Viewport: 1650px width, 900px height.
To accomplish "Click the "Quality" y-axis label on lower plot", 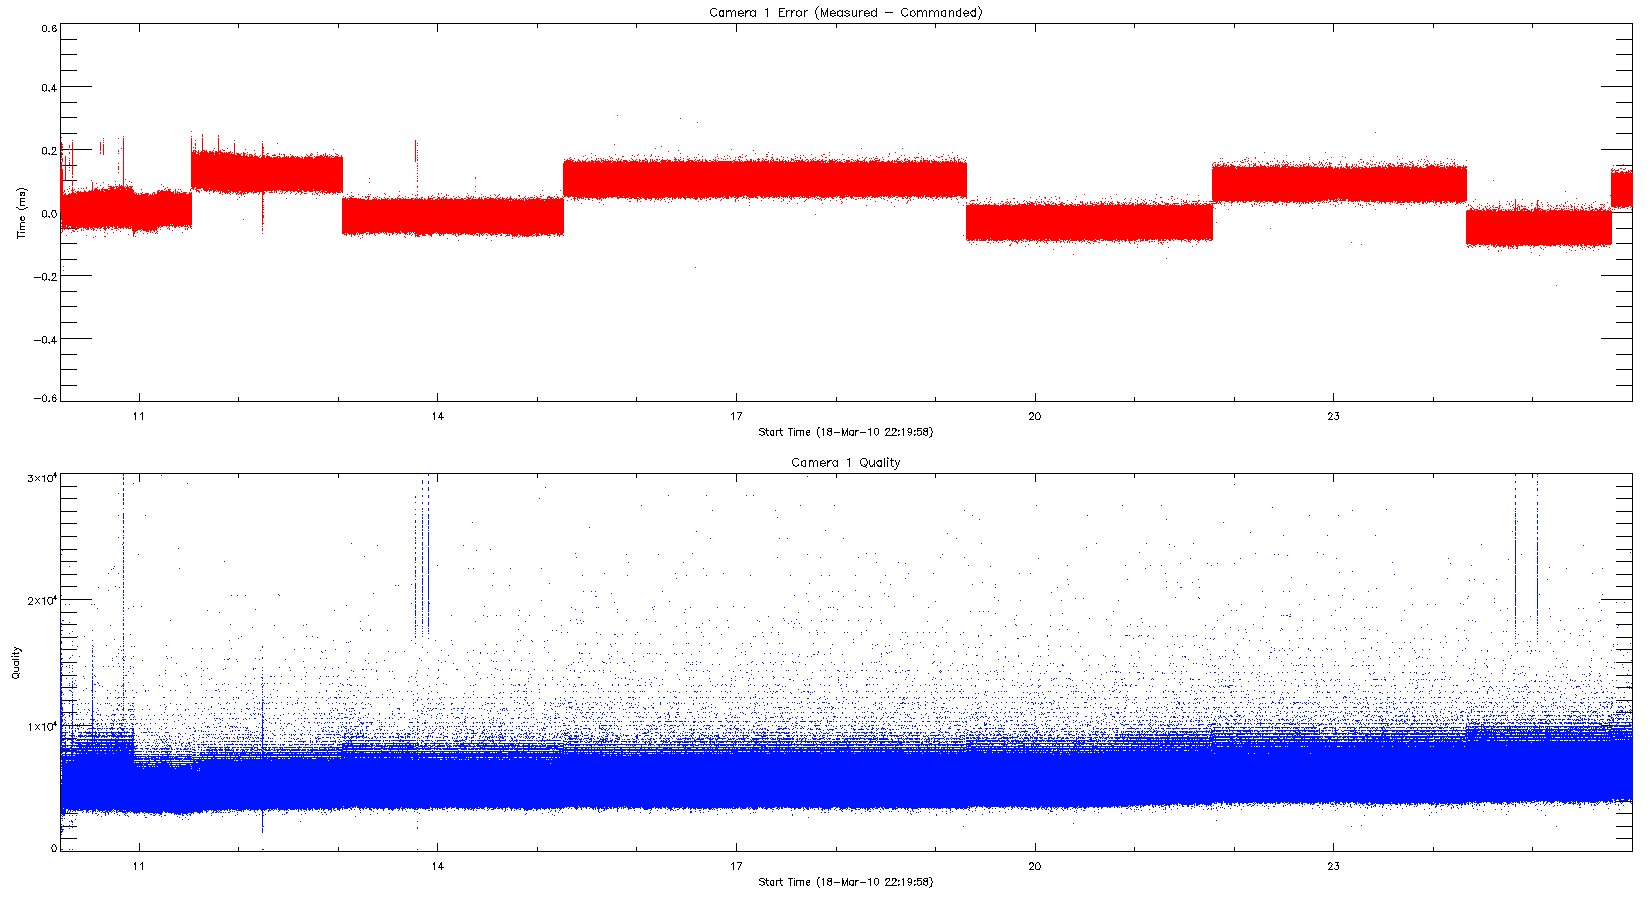I will coord(16,662).
